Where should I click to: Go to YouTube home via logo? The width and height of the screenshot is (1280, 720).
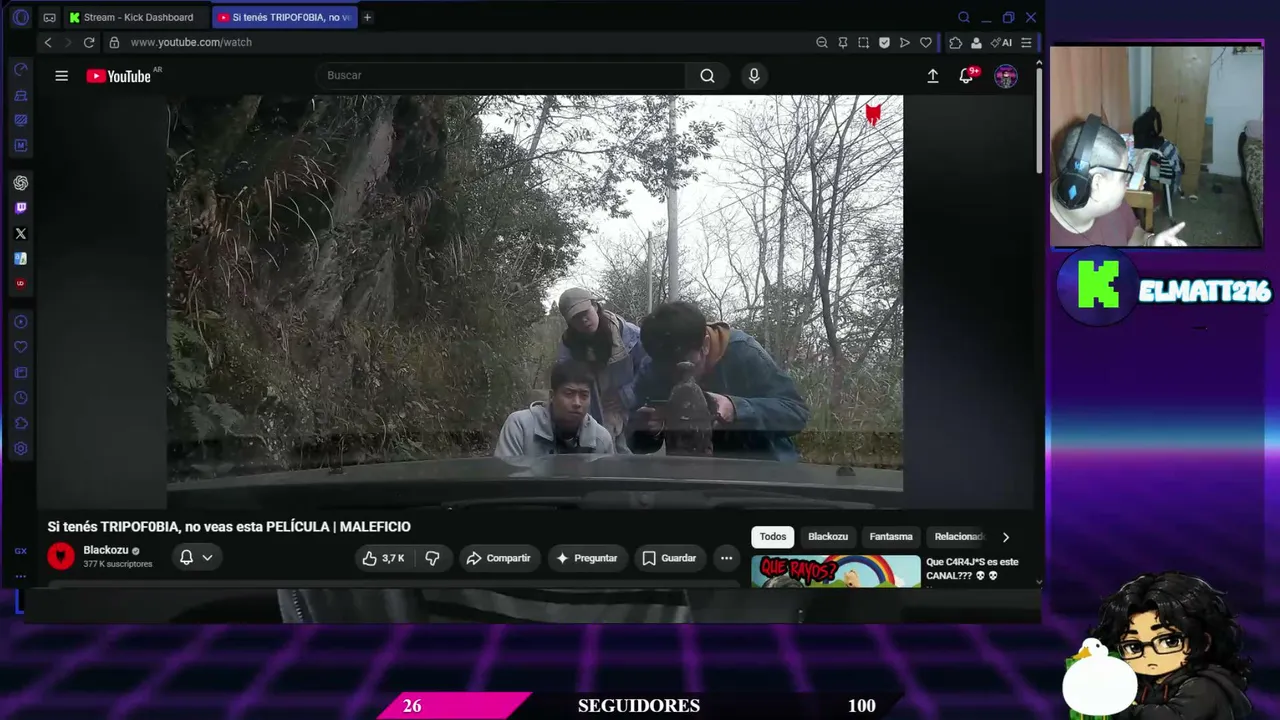(119, 76)
